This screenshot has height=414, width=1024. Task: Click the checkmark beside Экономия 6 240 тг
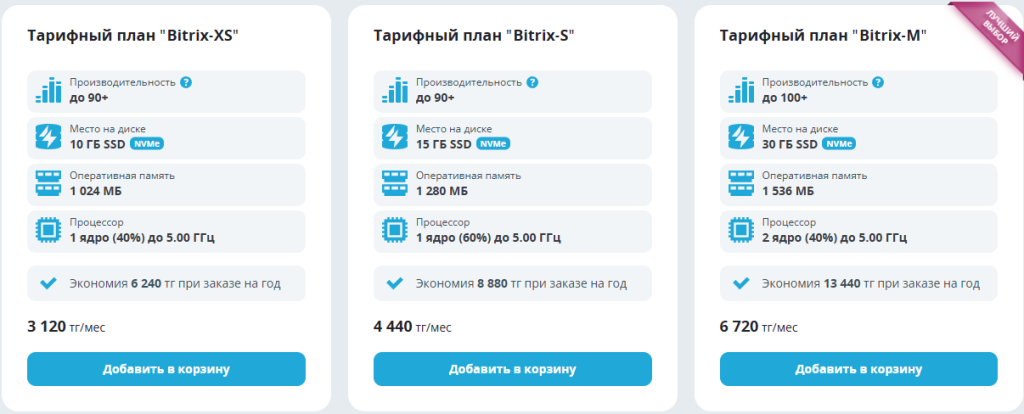pos(48,283)
